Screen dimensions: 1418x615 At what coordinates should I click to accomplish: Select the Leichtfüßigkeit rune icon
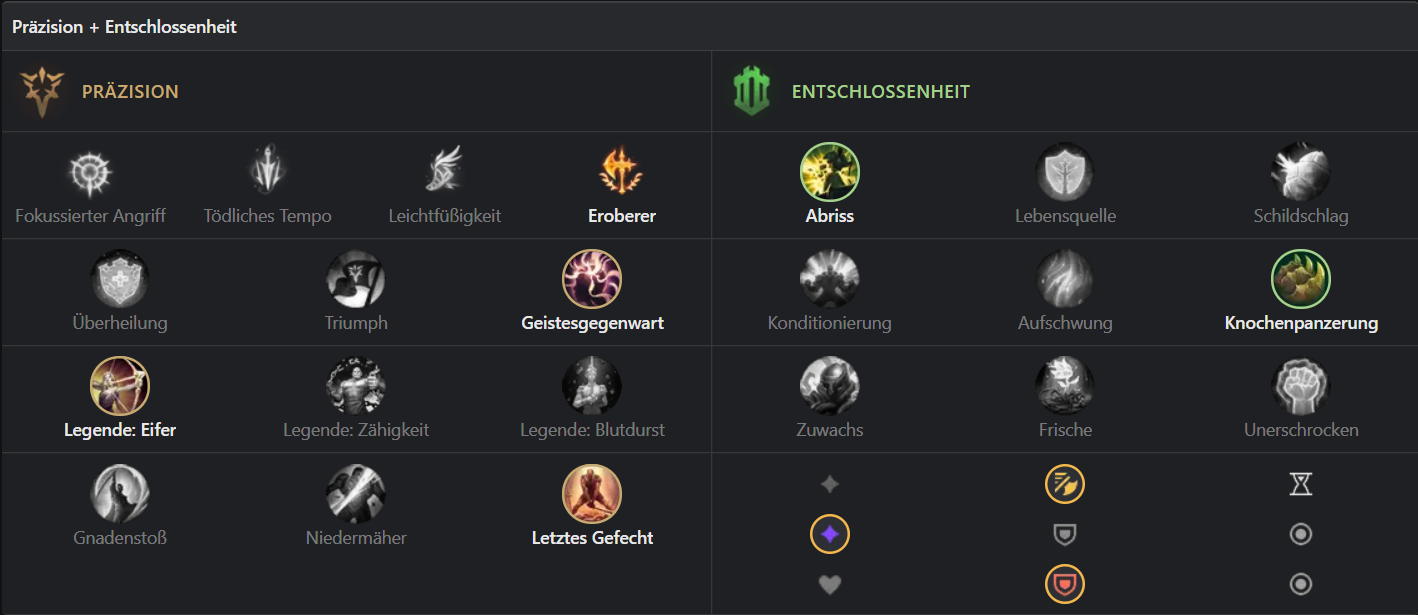click(444, 172)
